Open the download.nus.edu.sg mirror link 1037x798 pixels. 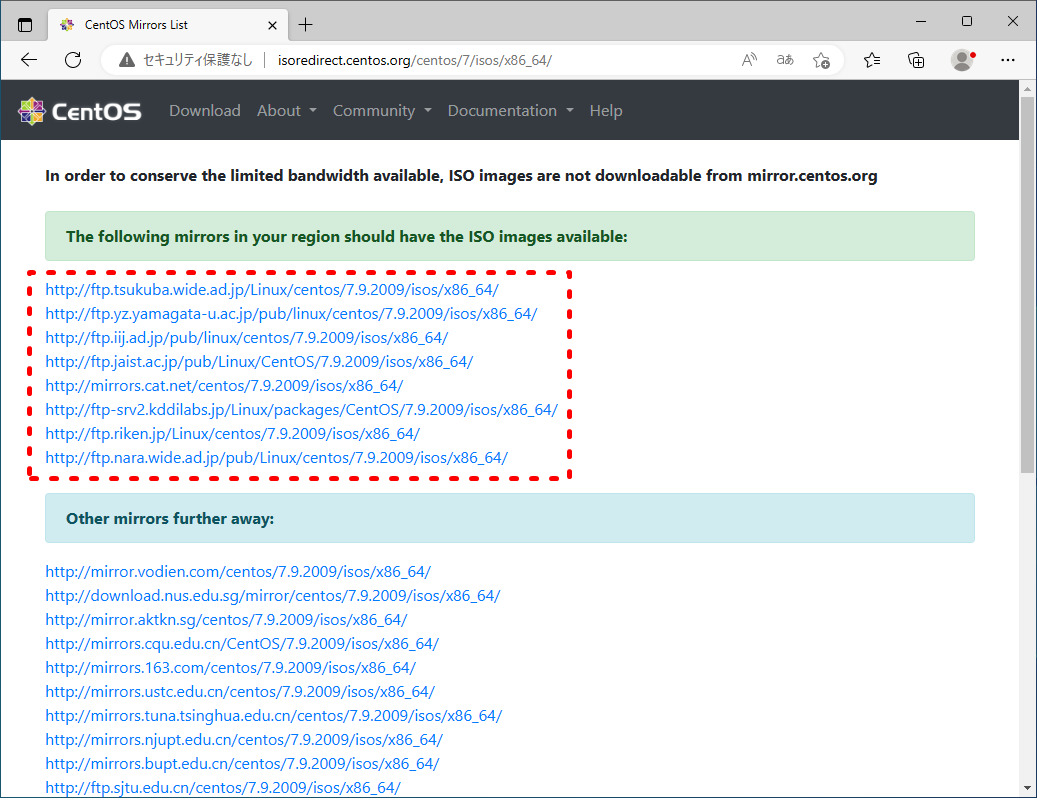272,596
